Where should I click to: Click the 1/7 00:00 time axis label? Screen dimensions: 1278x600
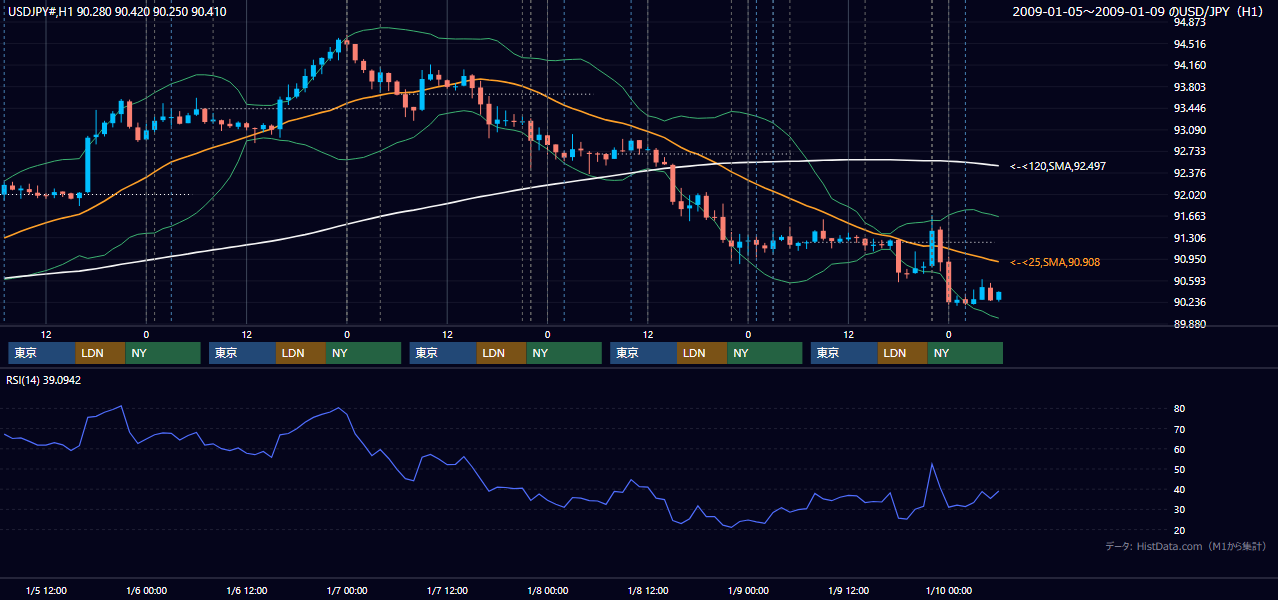347,590
